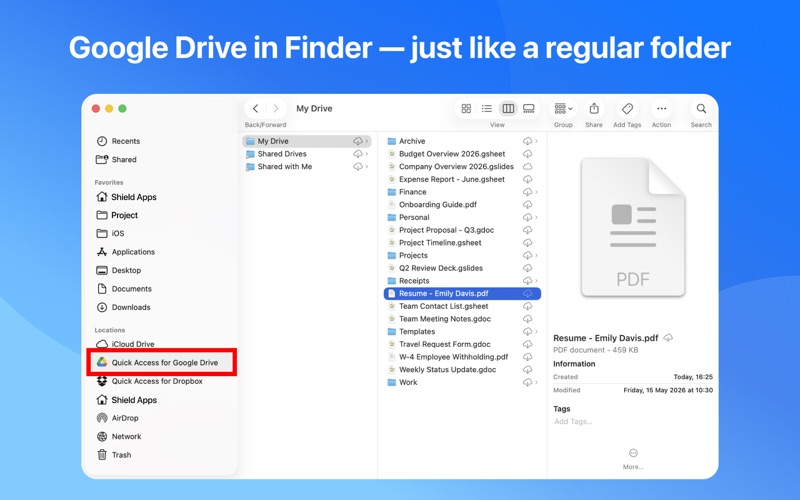Switch to column view
Image resolution: width=800 pixels, height=500 pixels.
coord(508,108)
